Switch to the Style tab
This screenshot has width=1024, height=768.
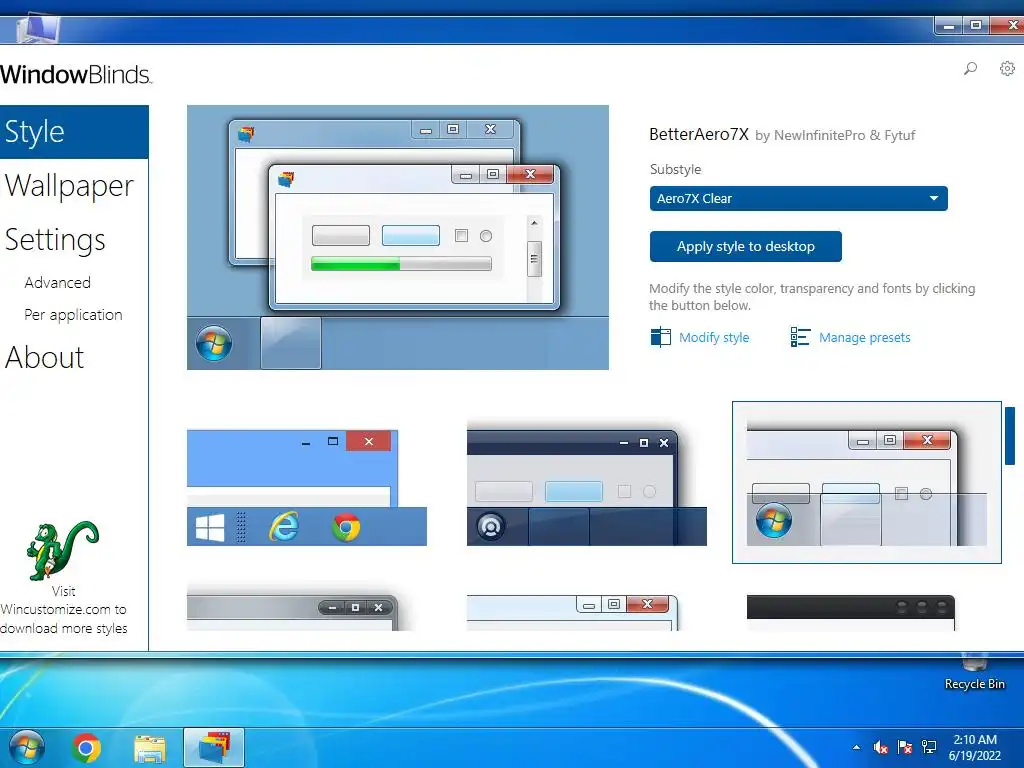coord(74,132)
